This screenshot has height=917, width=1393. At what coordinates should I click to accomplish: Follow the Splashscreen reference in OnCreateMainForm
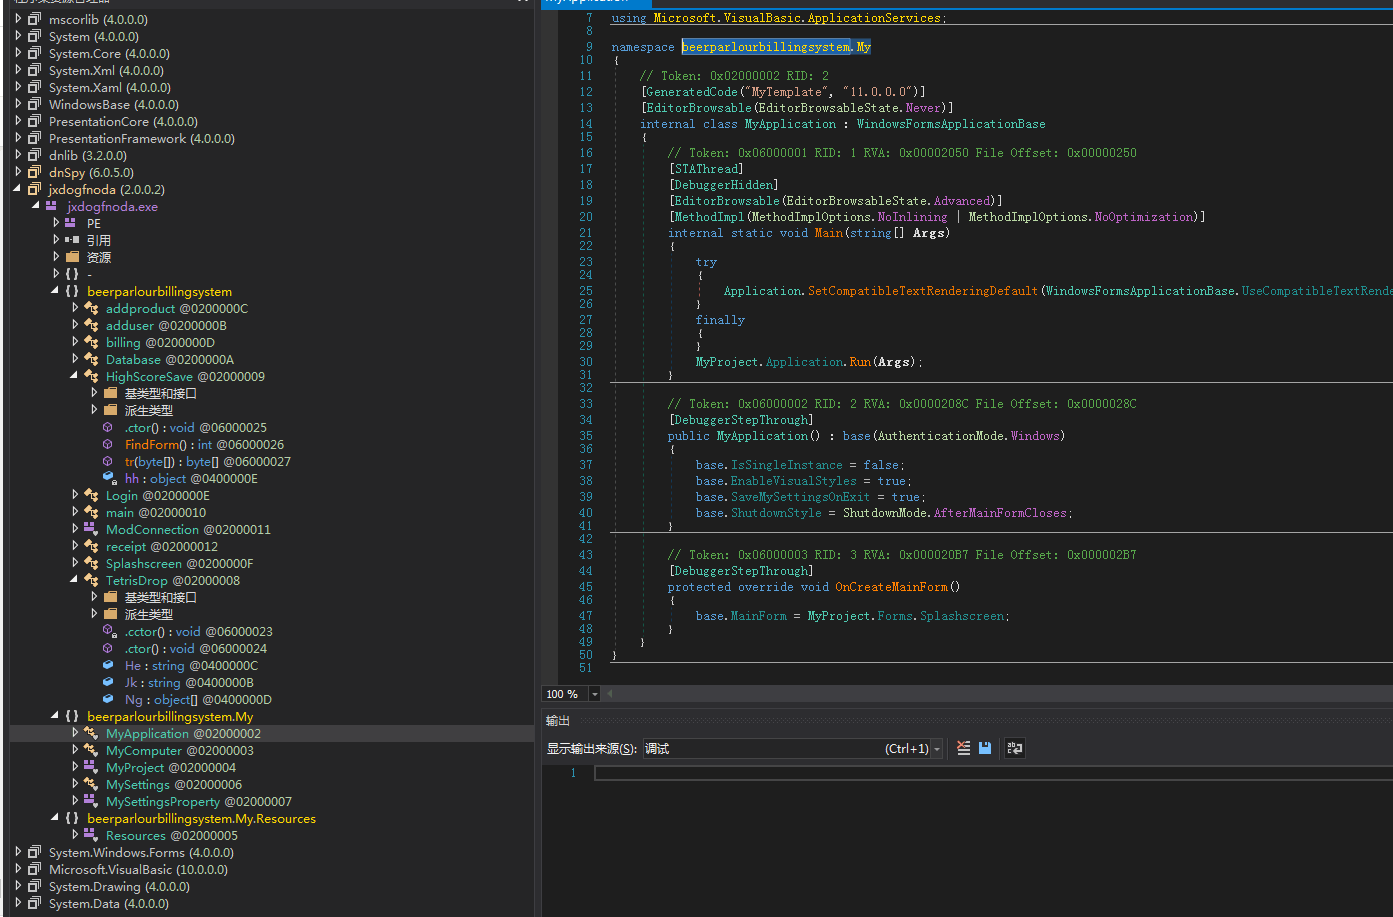point(964,616)
